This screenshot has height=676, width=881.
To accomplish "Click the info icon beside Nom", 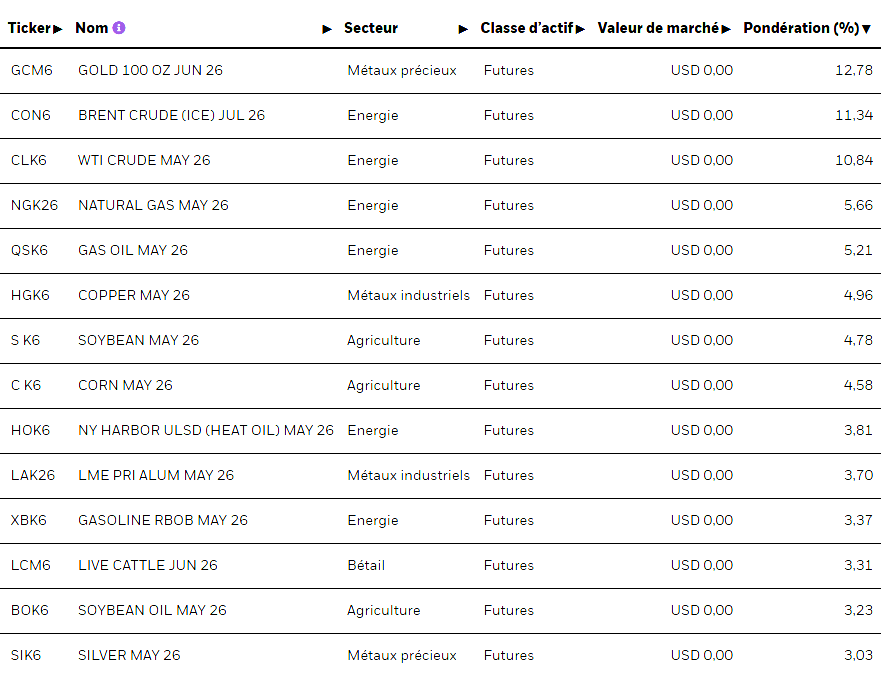I will point(119,28).
